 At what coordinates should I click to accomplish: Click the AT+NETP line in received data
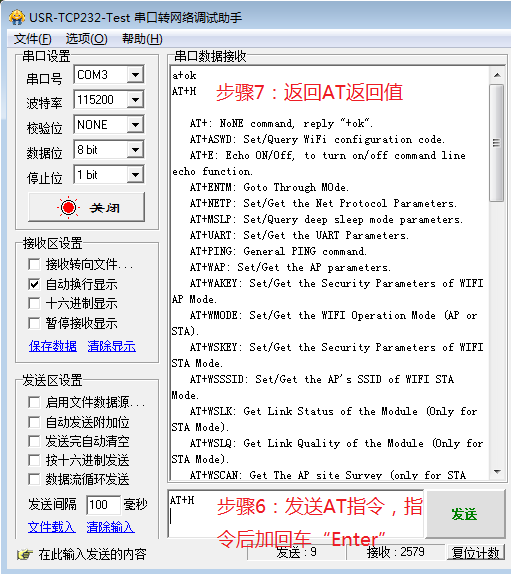(x=323, y=203)
